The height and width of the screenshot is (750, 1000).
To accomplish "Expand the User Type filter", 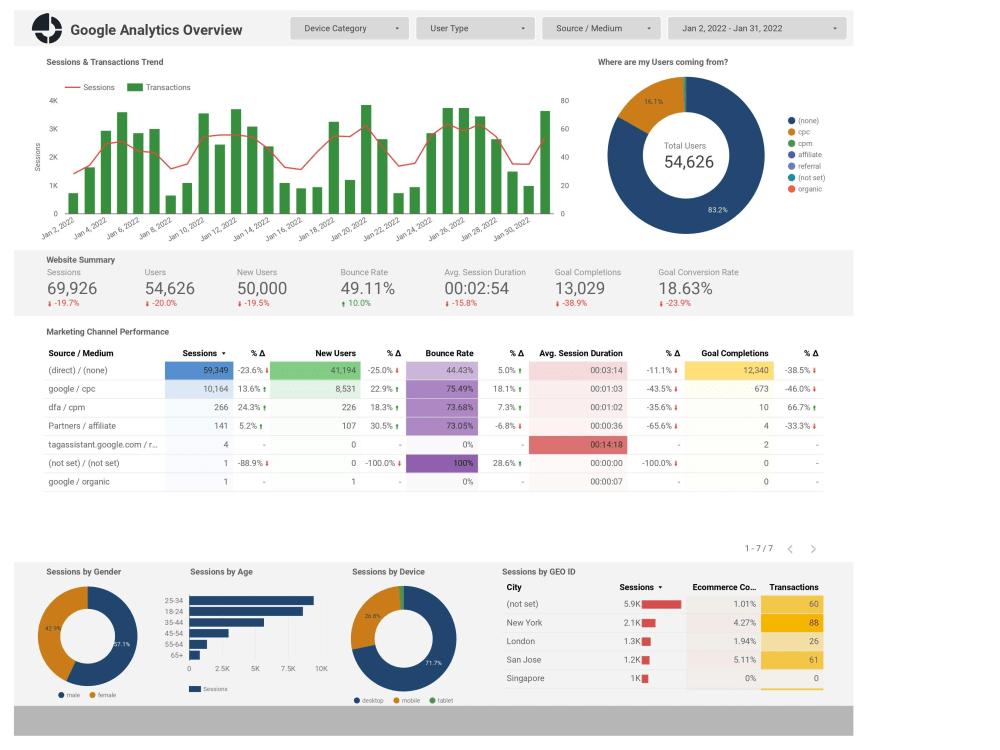I will point(475,29).
